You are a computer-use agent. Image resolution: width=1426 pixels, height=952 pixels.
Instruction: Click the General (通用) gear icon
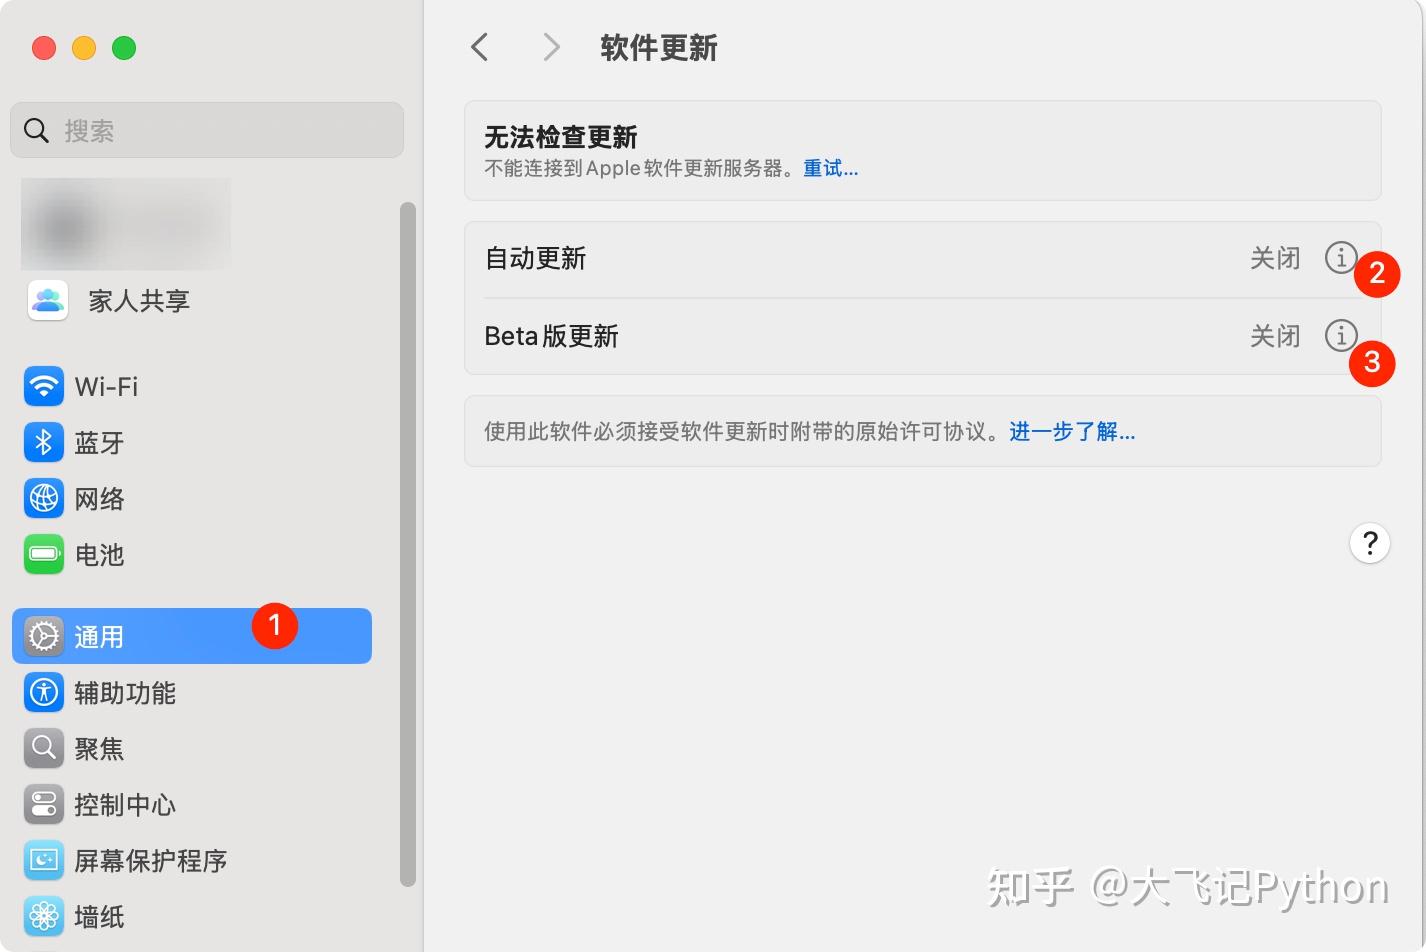[x=44, y=636]
